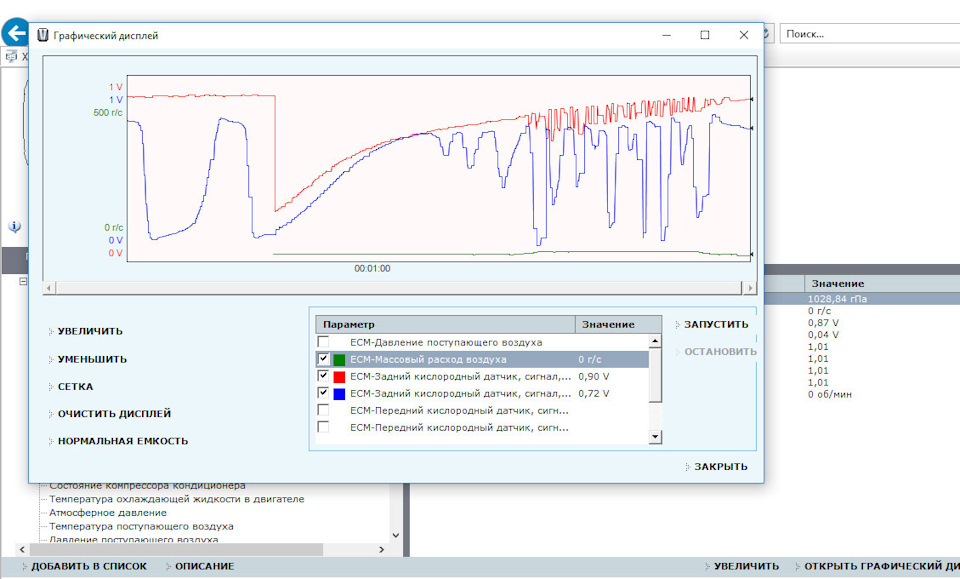Maximize the Графический дисплей window

(705, 35)
